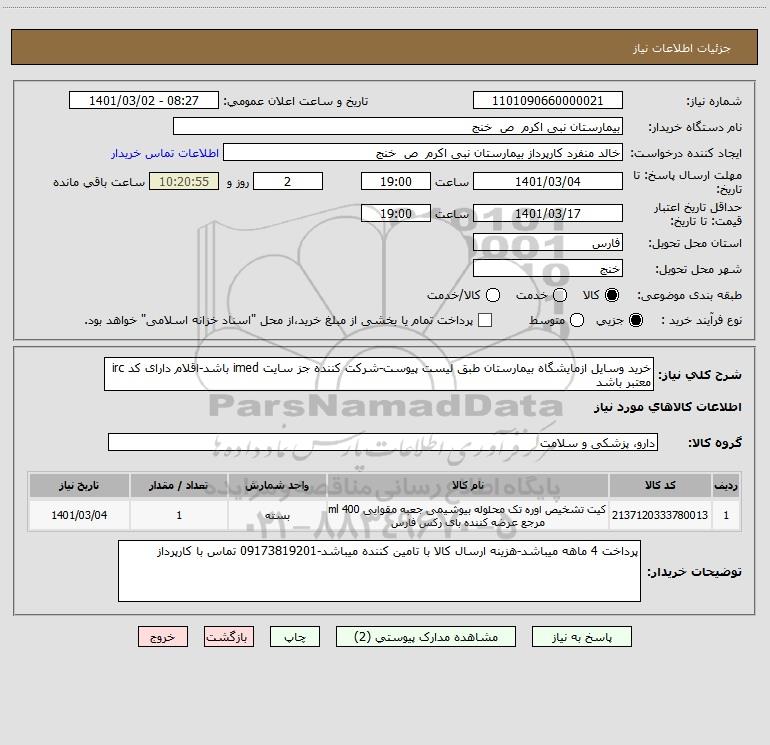Open the اطلاعات تماس خریدار link

pos(165,153)
